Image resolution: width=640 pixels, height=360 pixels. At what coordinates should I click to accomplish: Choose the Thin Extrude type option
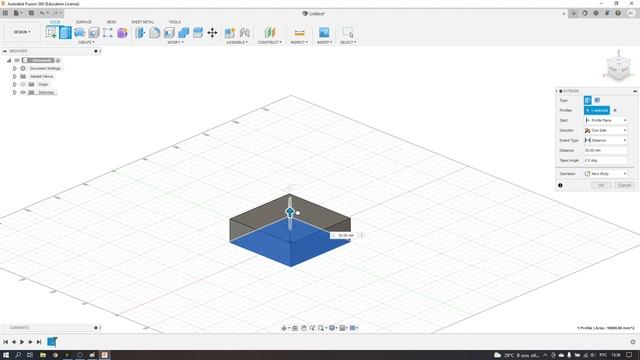(597, 100)
